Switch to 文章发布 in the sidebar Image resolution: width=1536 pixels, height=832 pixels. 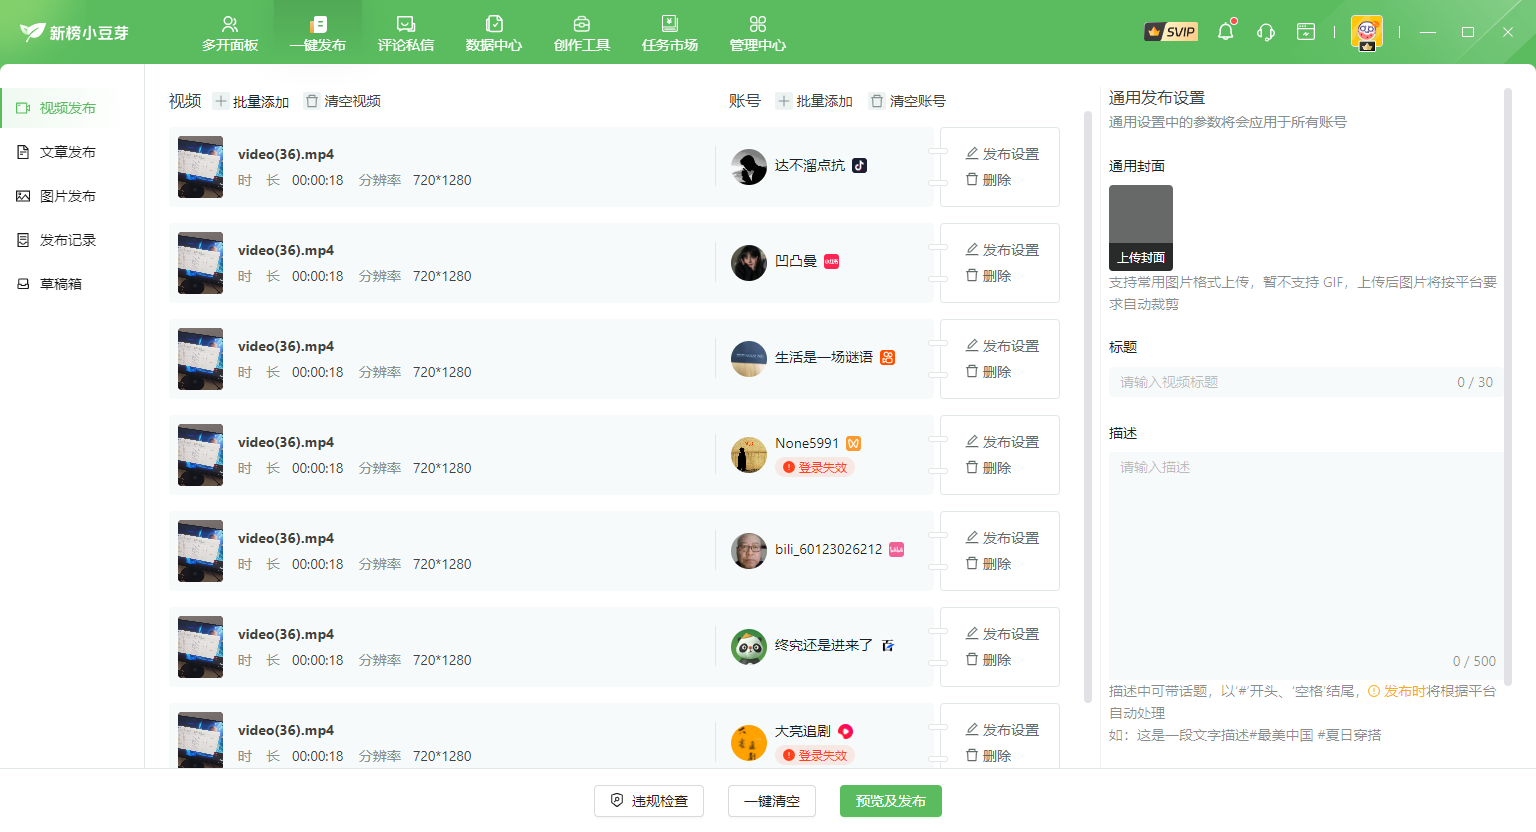click(x=67, y=152)
